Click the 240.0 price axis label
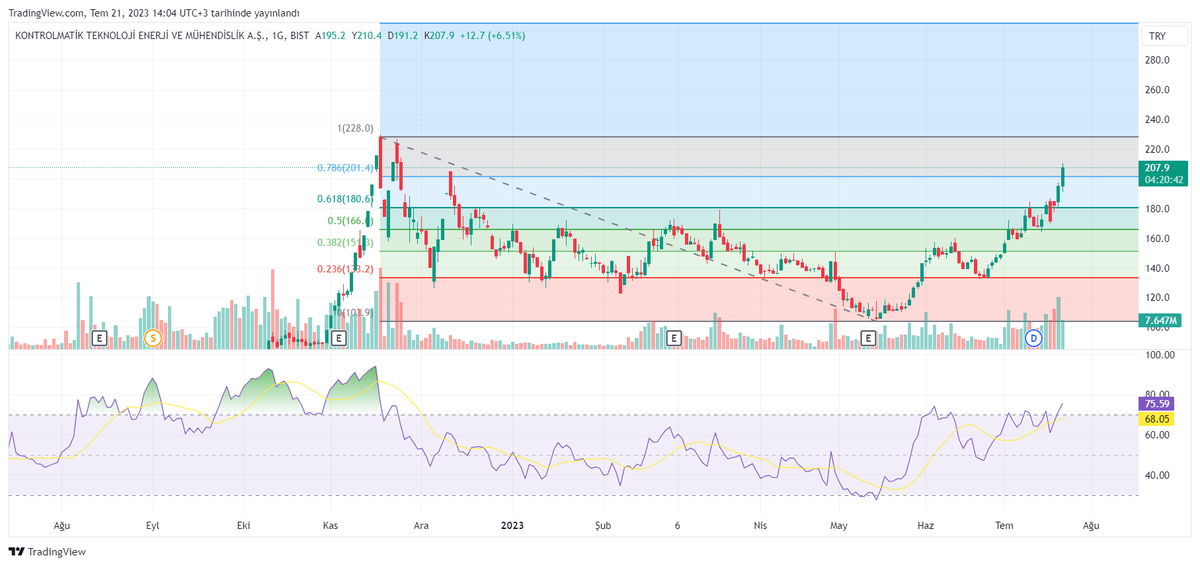Screen dimensions: 1200x566 [1158, 120]
